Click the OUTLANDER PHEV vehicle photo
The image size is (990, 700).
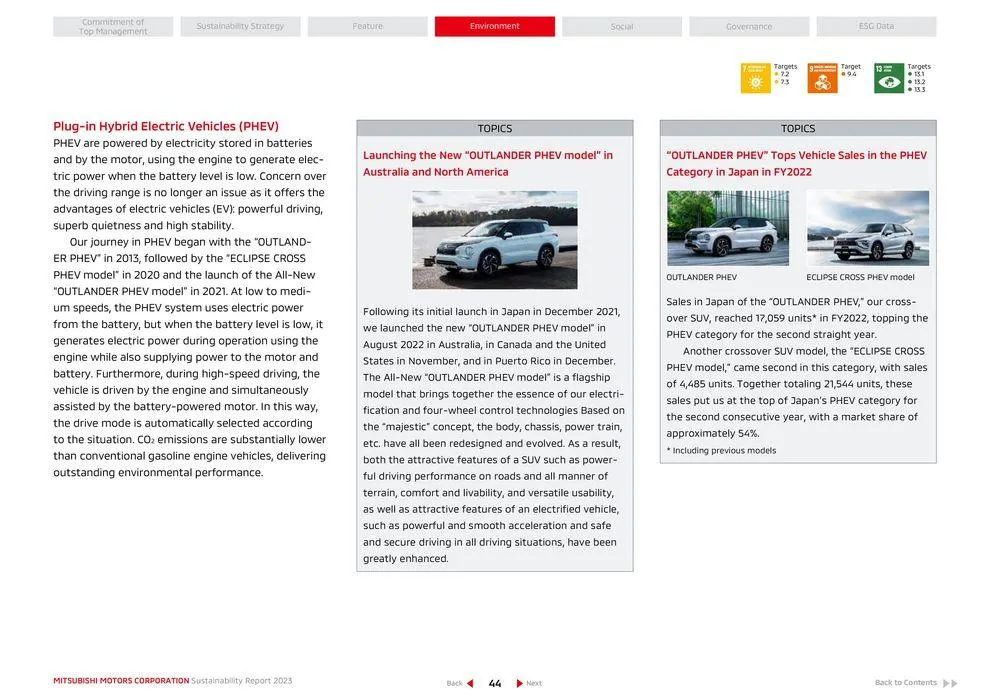click(x=727, y=228)
